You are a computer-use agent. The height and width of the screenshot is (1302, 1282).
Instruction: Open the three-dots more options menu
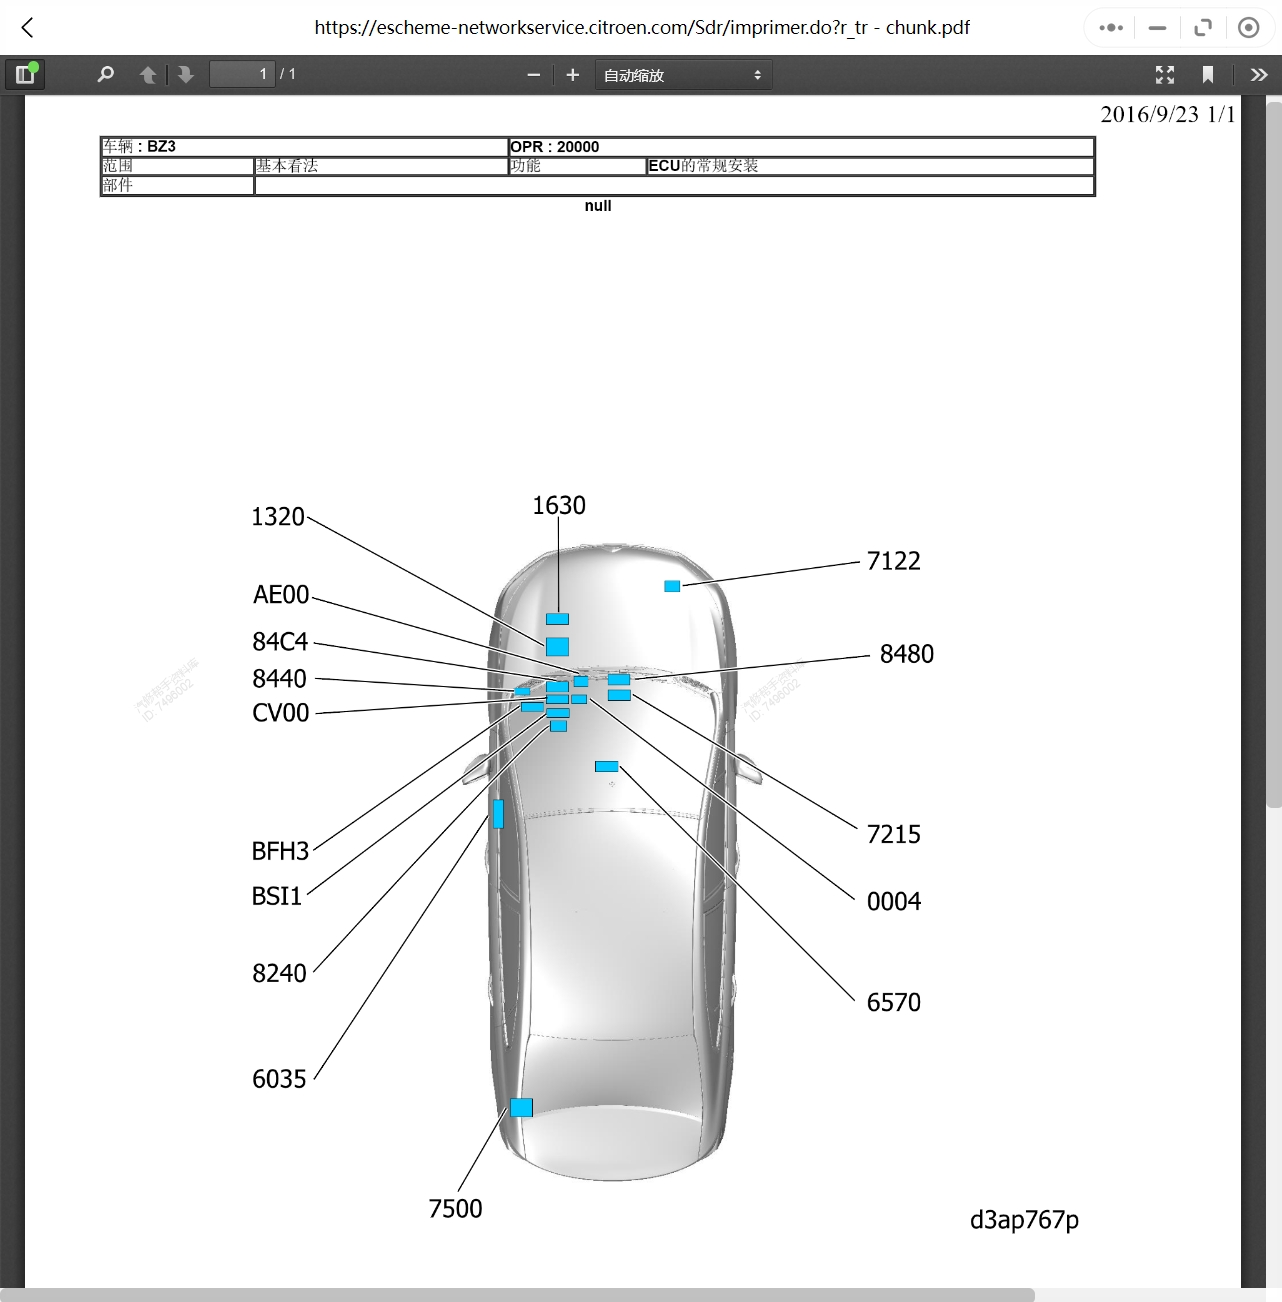click(x=1110, y=28)
